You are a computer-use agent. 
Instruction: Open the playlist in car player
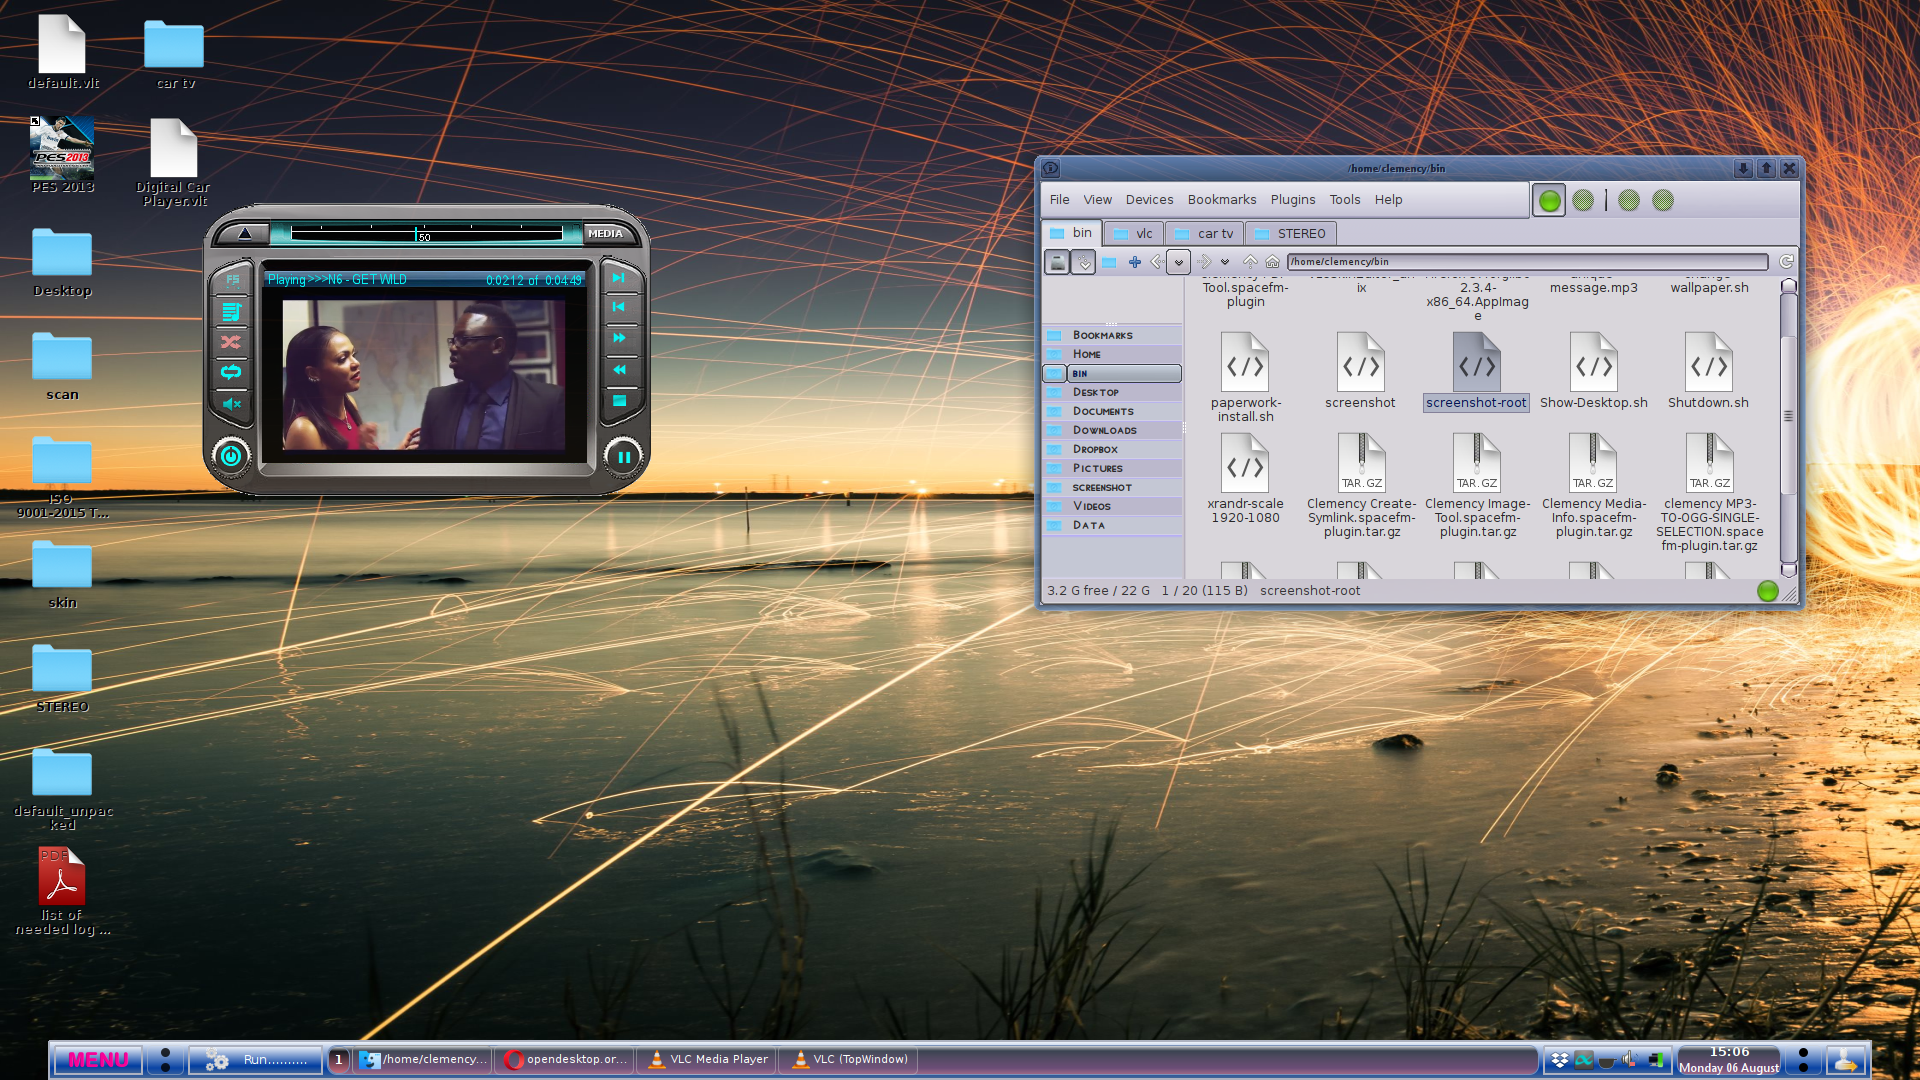pyautogui.click(x=231, y=311)
